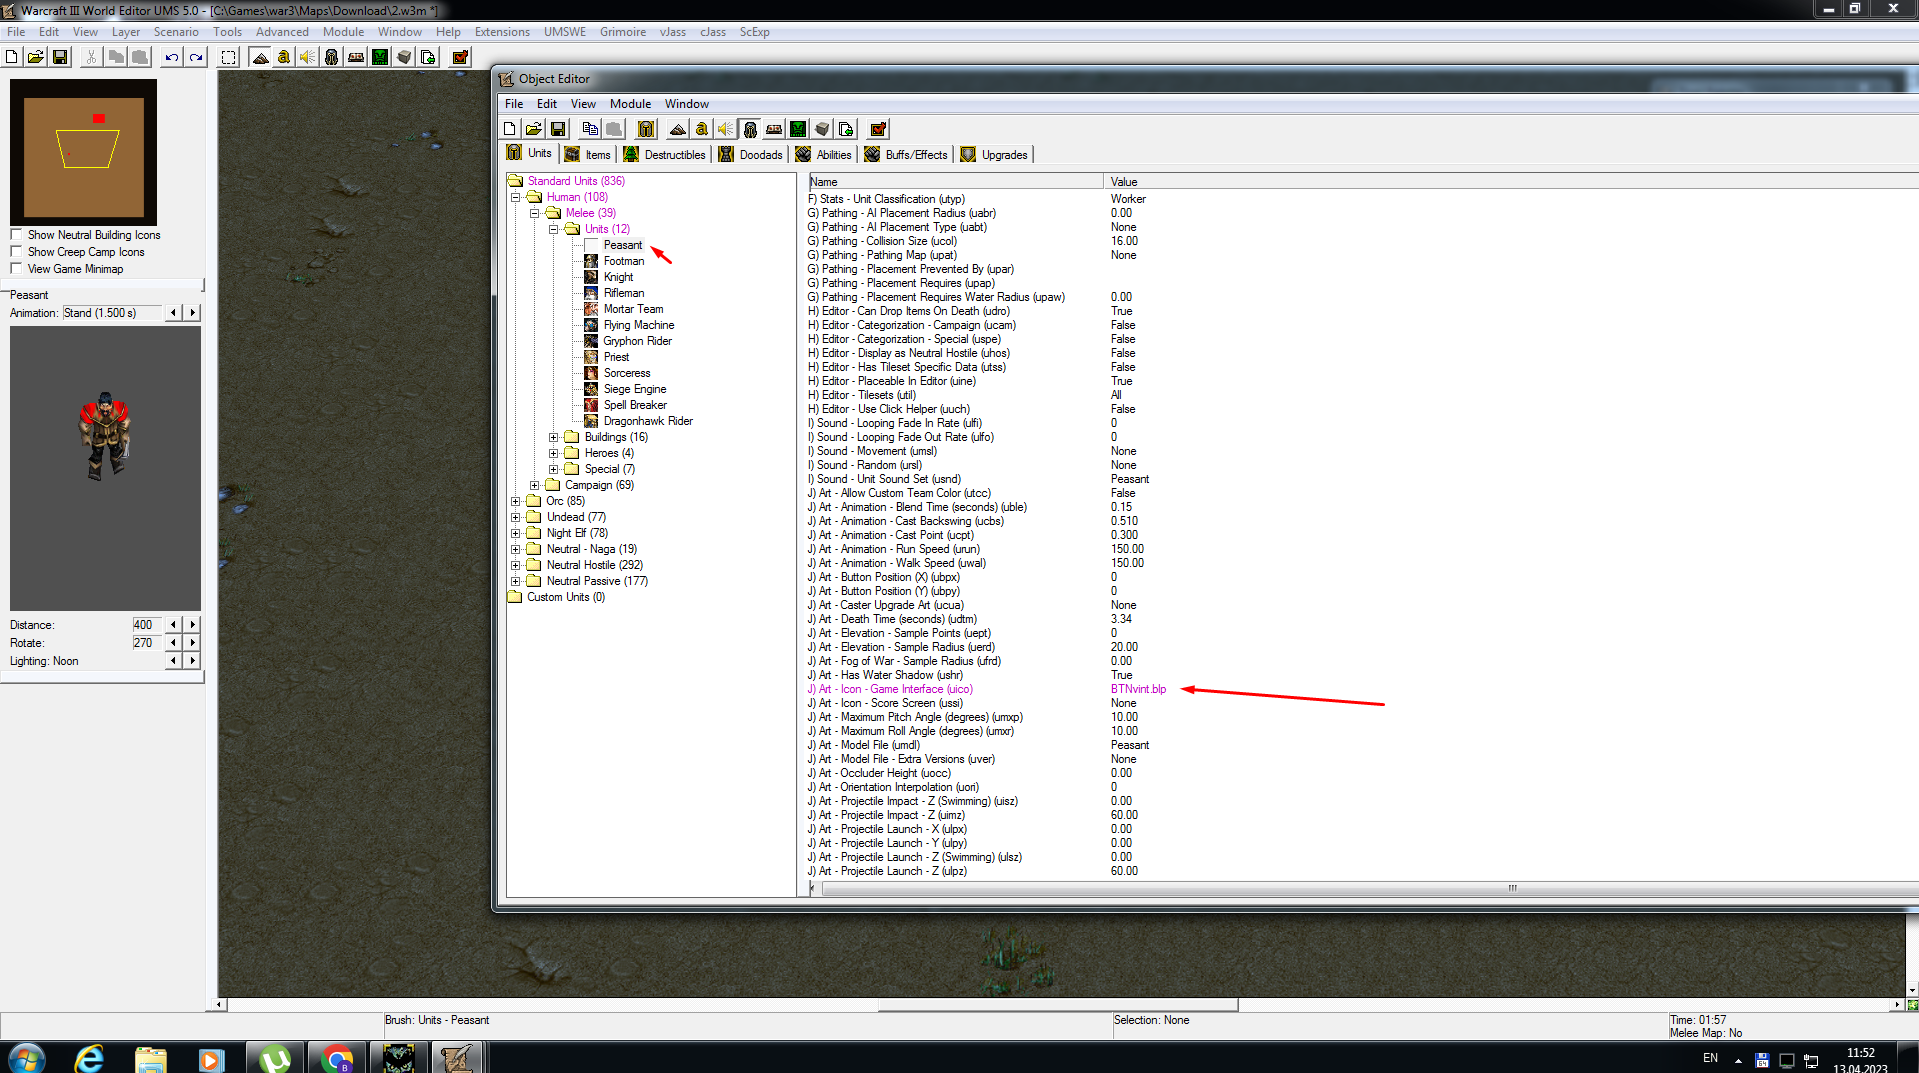Open Sound Editor from World Editor toolbar
The height and width of the screenshot is (1073, 1919).
point(308,57)
